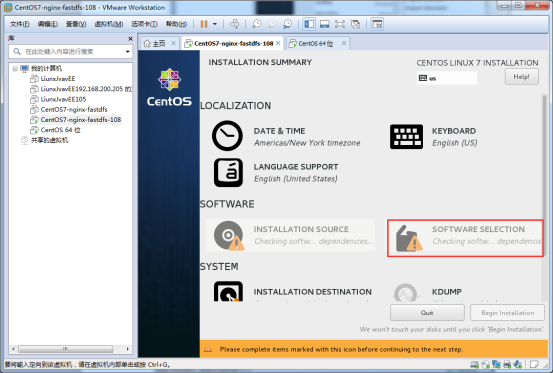
Task: Open the 编辑(E) menu
Action: click(48, 24)
